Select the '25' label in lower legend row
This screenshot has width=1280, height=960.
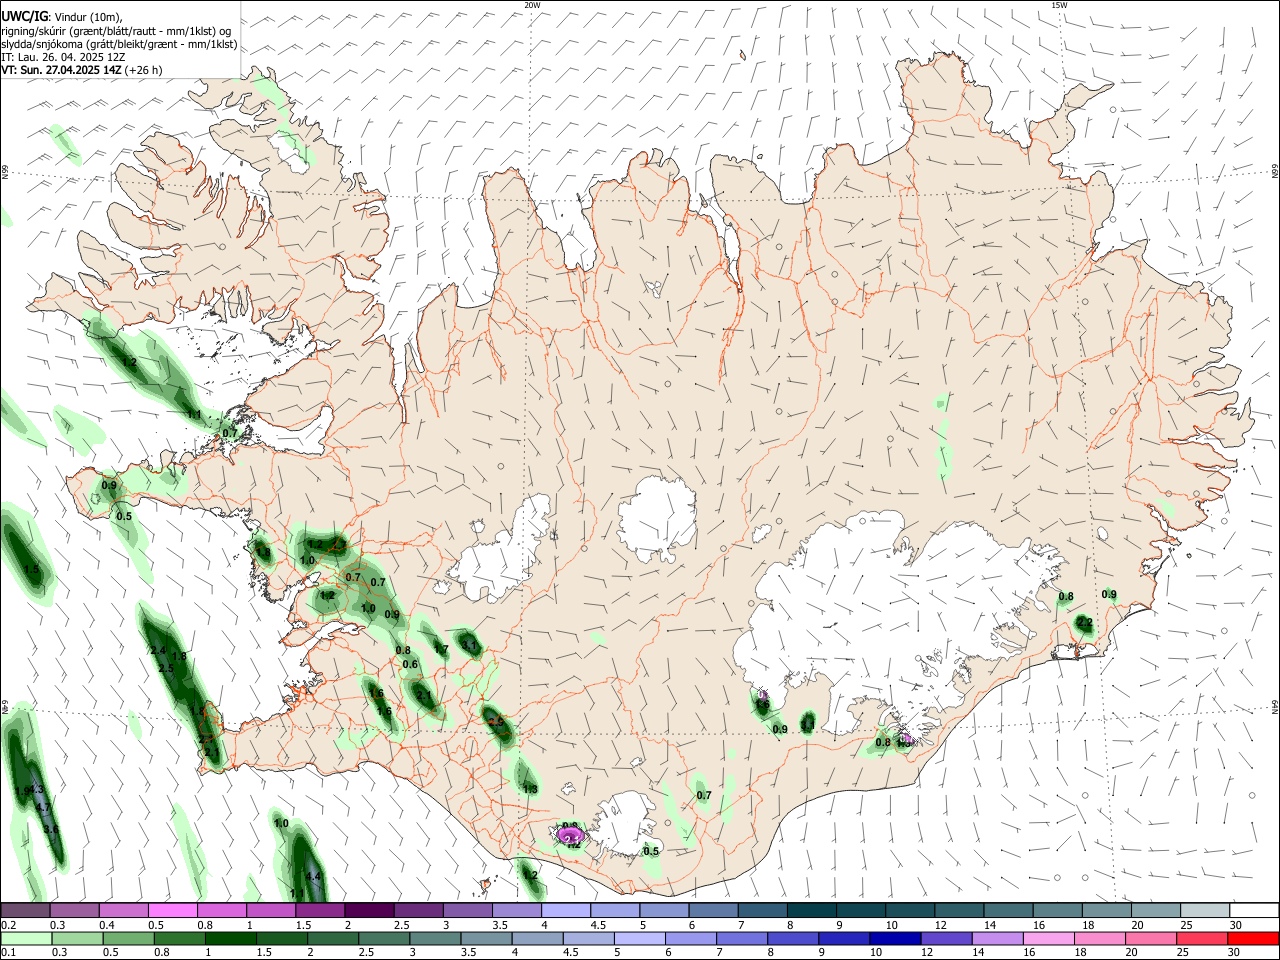pos(1183,953)
